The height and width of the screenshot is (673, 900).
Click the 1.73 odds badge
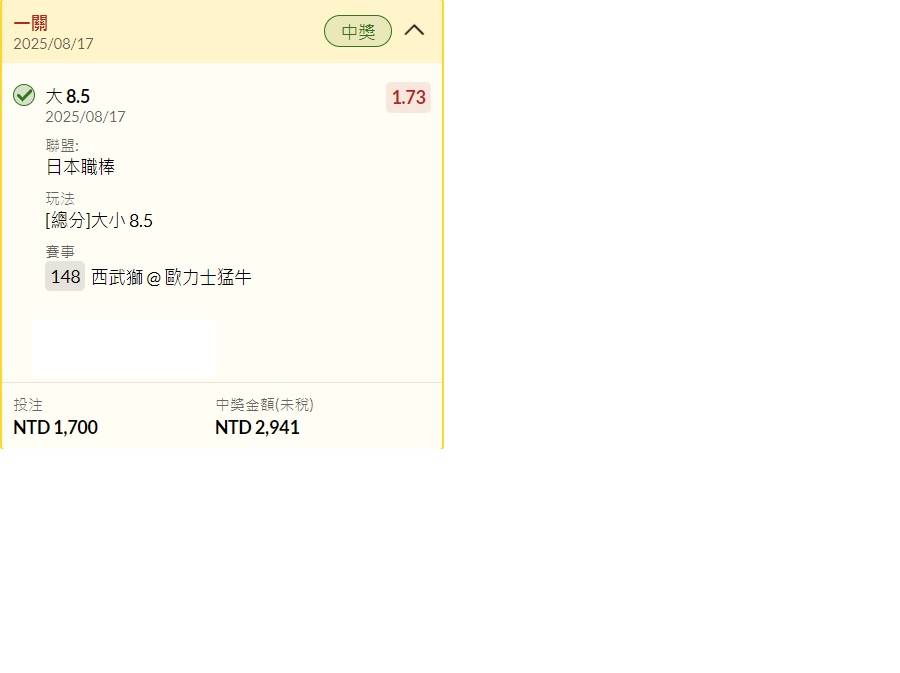[x=408, y=97]
